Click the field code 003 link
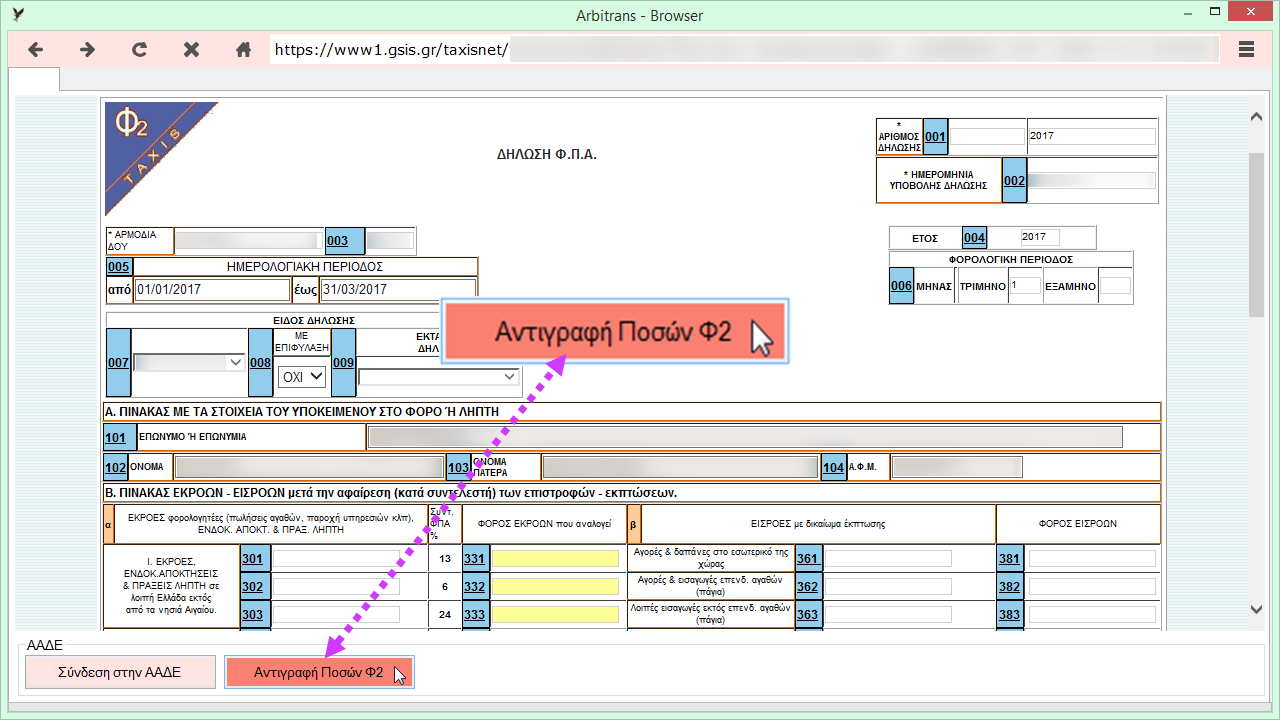The height and width of the screenshot is (720, 1280). 338,241
